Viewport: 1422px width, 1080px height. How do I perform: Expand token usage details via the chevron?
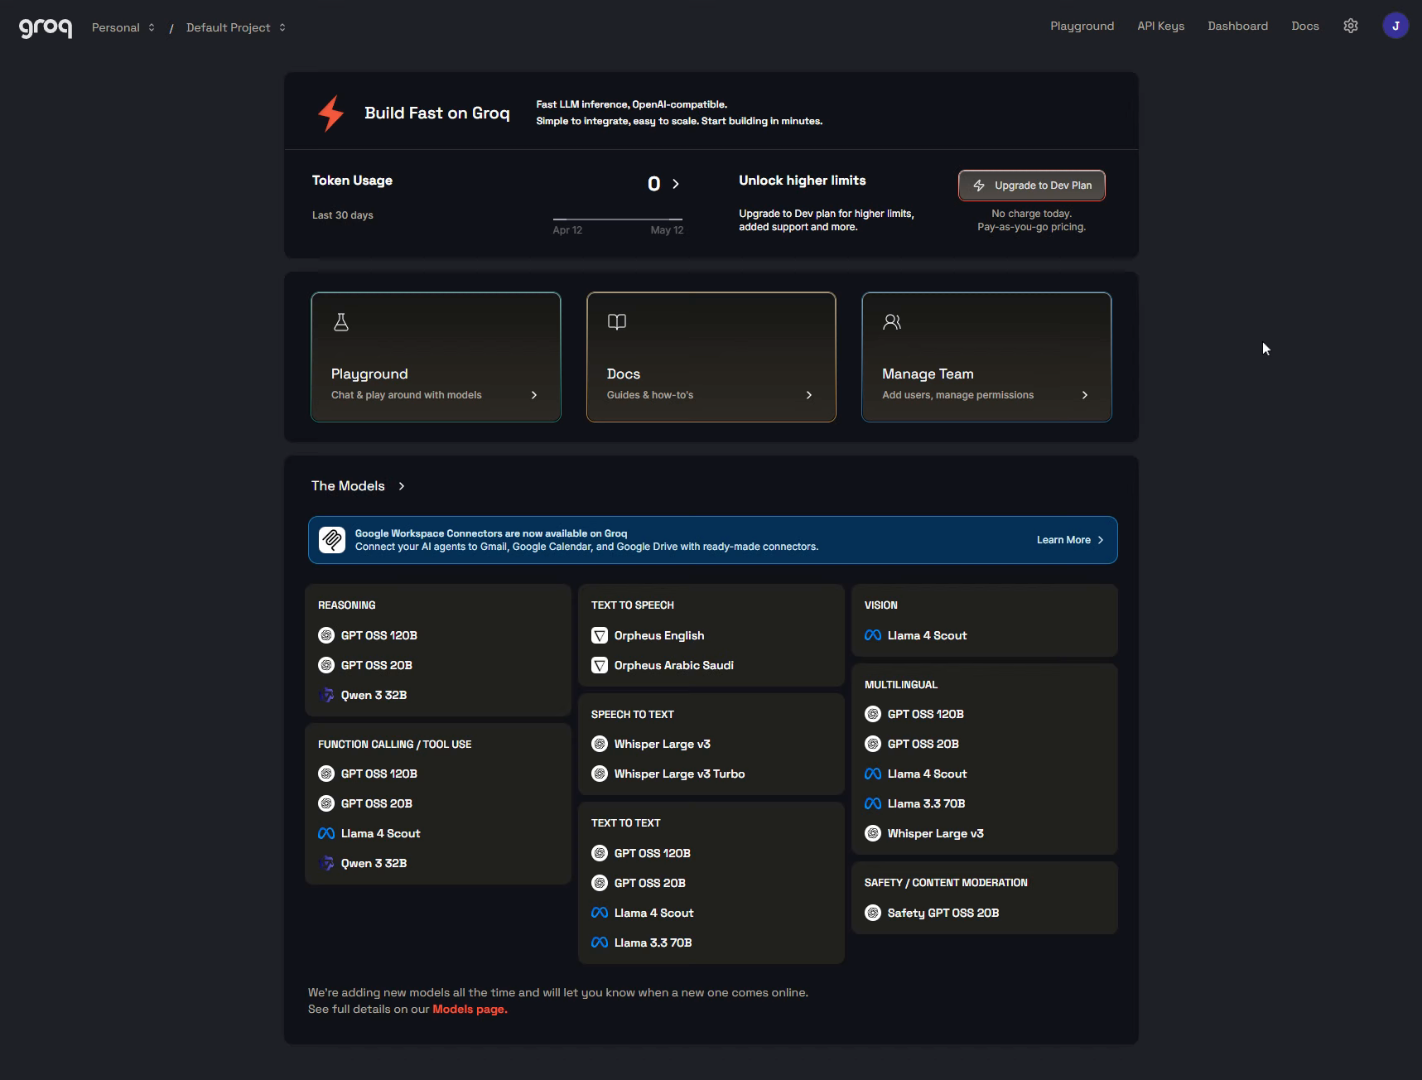pyautogui.click(x=676, y=184)
